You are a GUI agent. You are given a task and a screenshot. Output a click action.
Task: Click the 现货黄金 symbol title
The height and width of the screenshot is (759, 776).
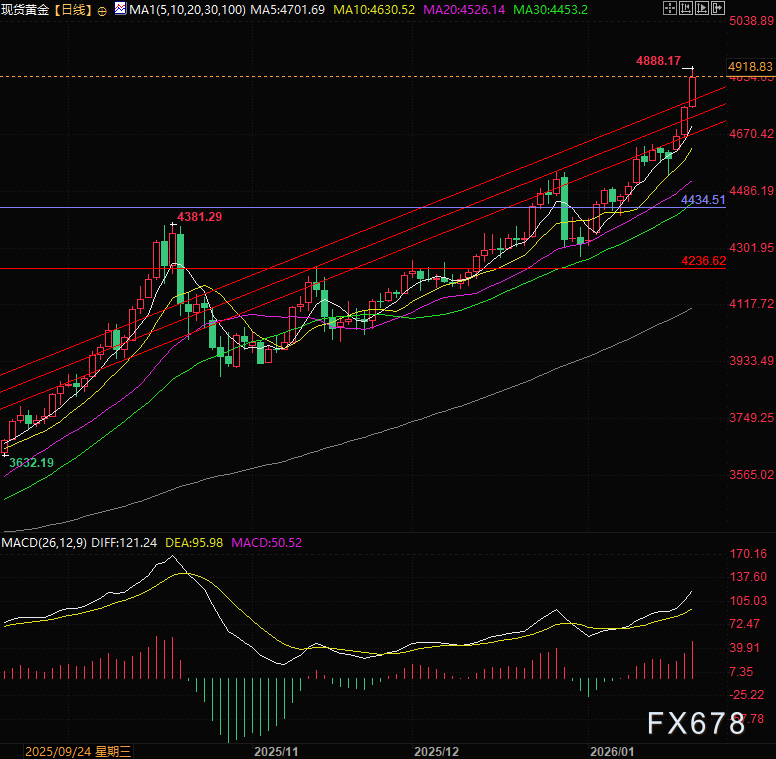tap(26, 10)
